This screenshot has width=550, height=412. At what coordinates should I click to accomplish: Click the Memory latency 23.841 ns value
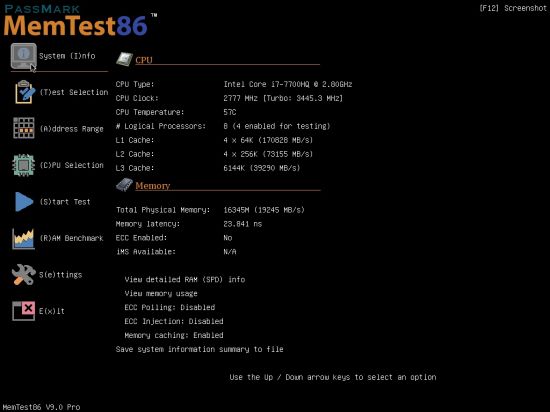243,224
